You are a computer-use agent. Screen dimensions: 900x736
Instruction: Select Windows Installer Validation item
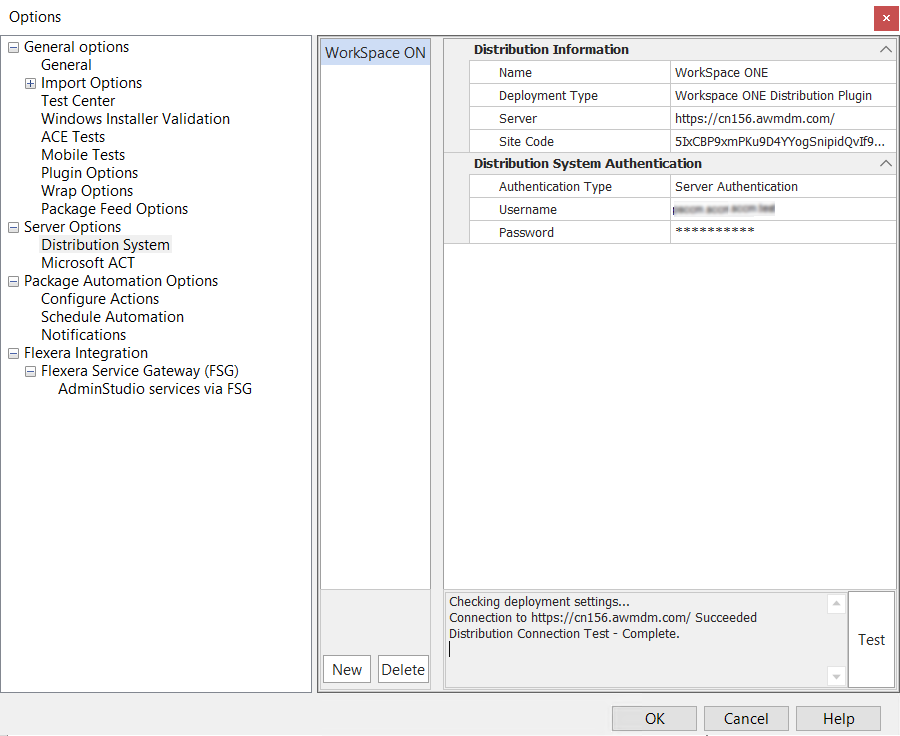tap(135, 119)
